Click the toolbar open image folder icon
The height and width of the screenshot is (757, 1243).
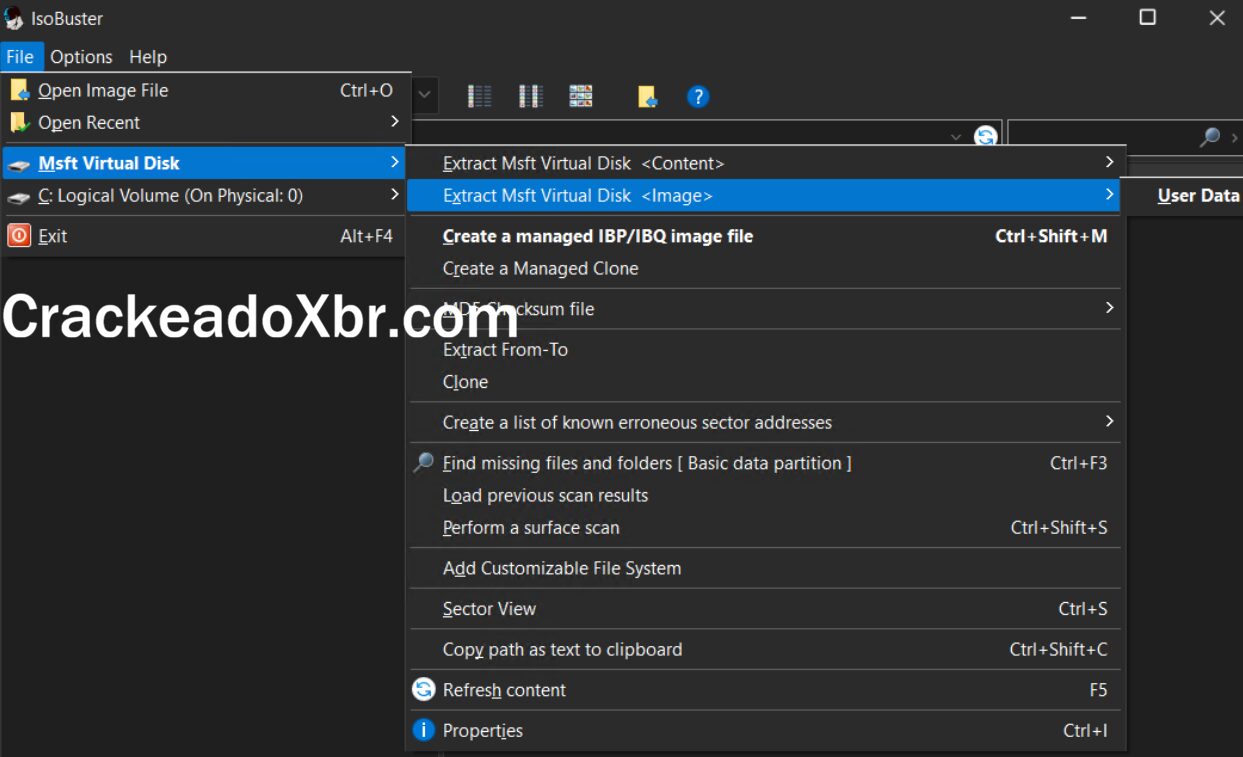point(648,96)
